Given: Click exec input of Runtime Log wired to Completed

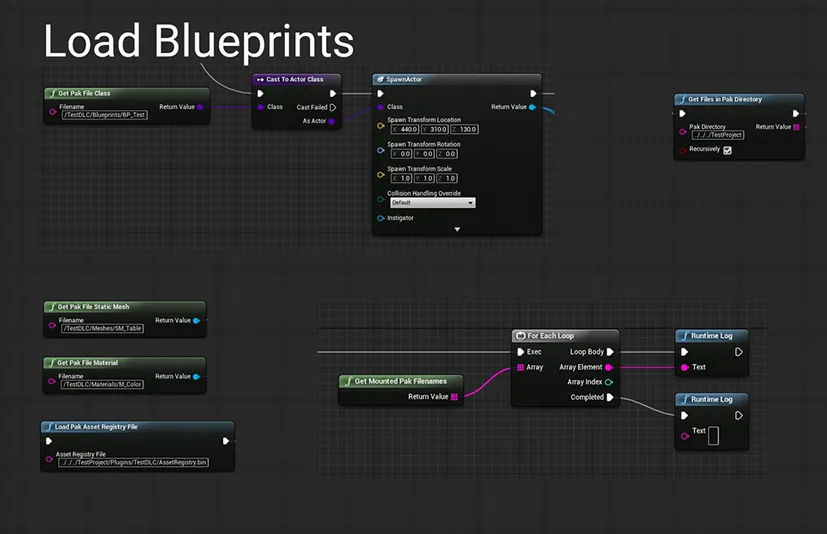Looking at the screenshot, I should click(684, 416).
